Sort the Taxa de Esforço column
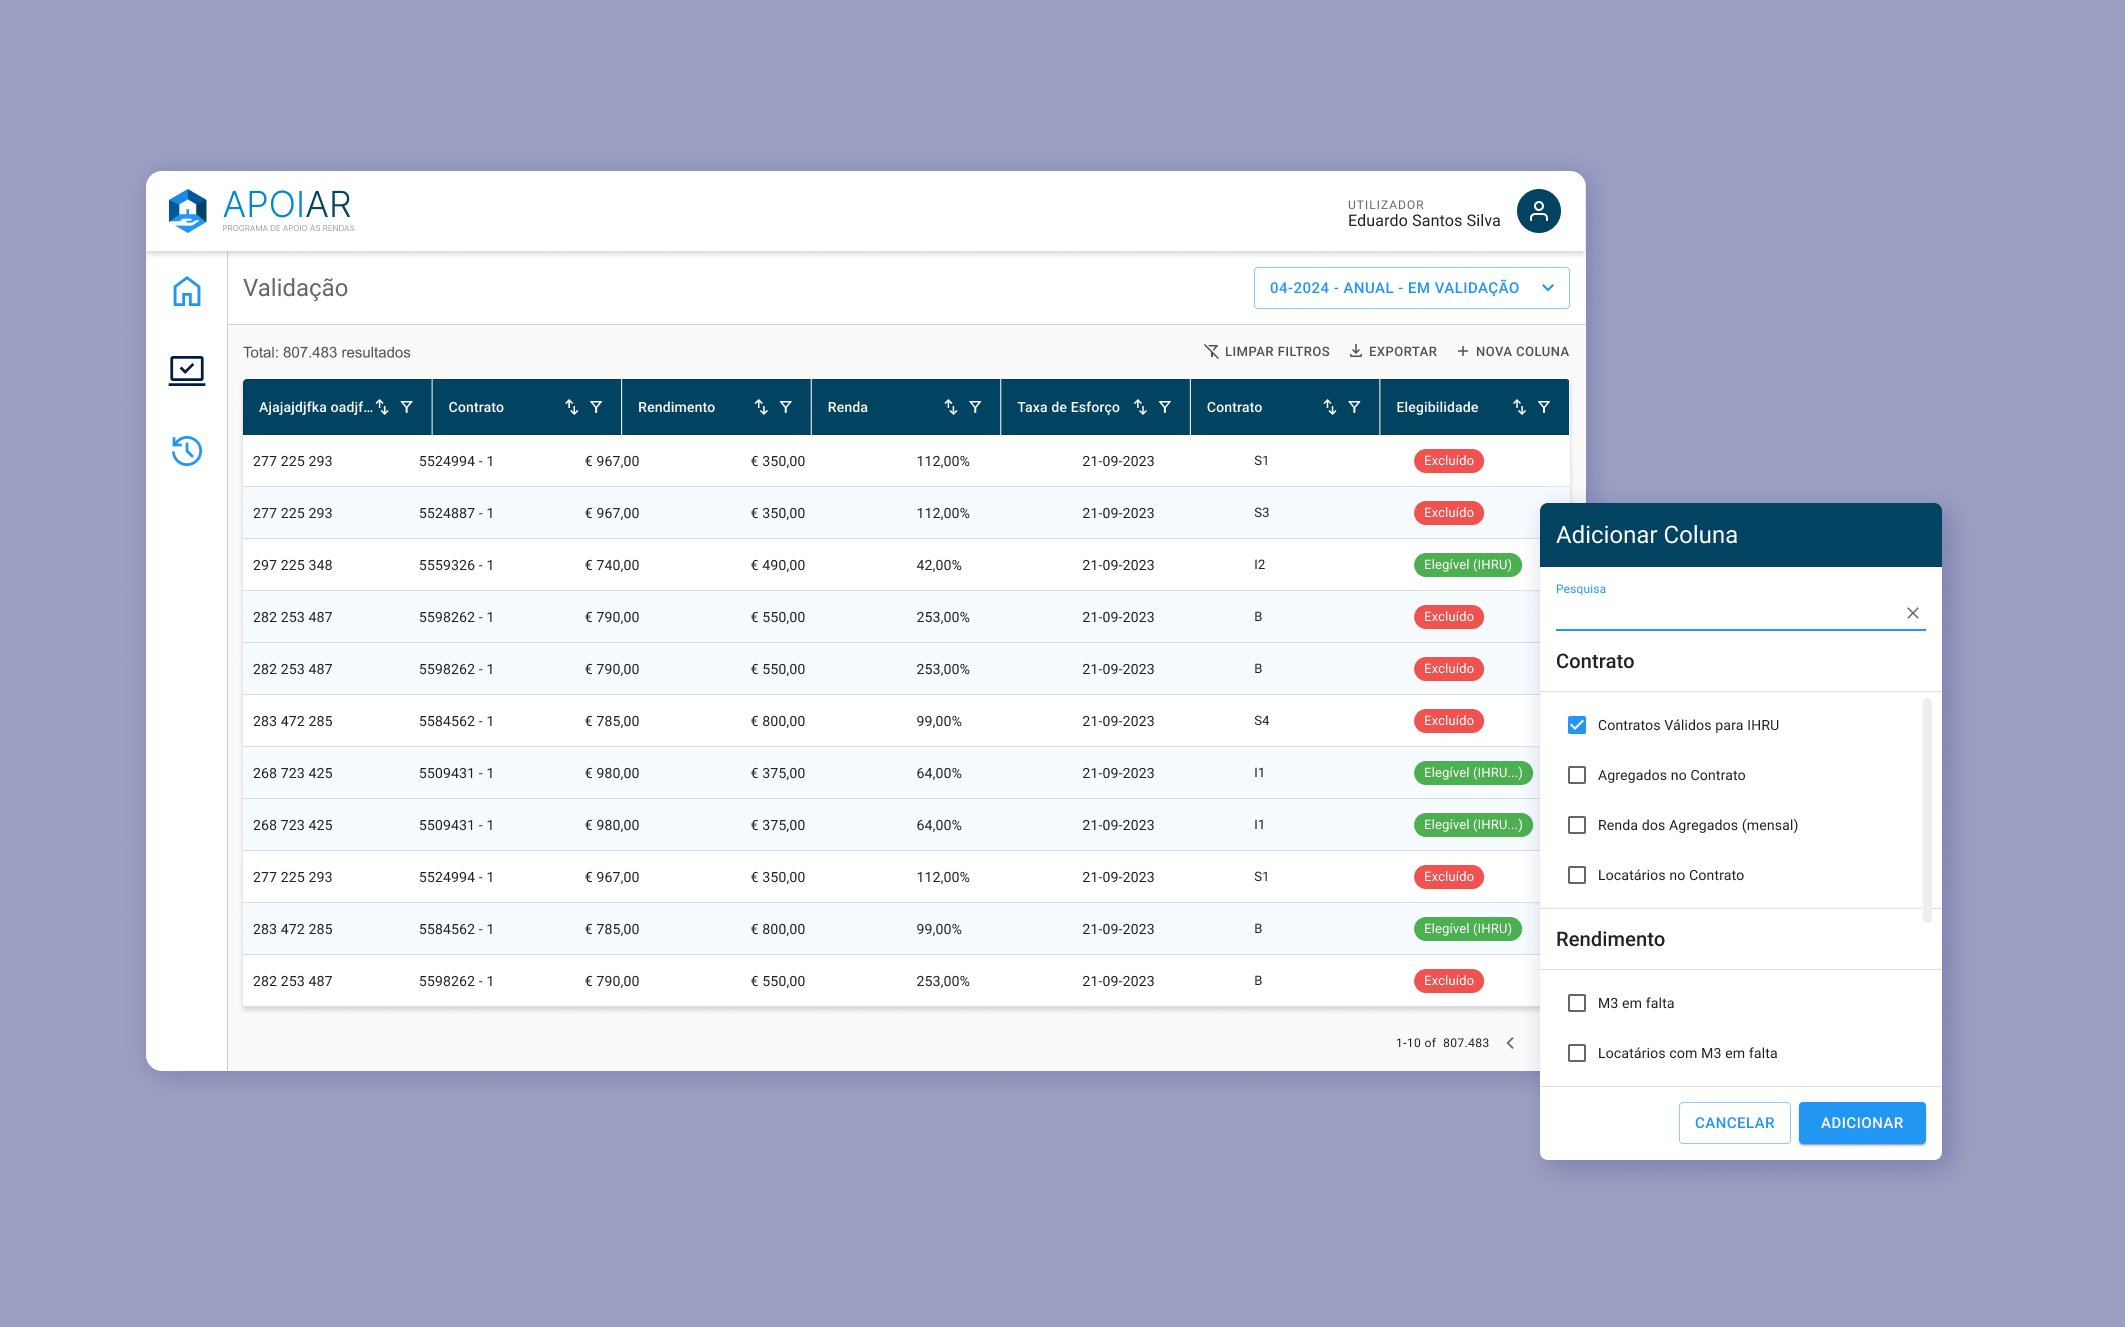Viewport: 2125px width, 1327px height. (x=1140, y=407)
